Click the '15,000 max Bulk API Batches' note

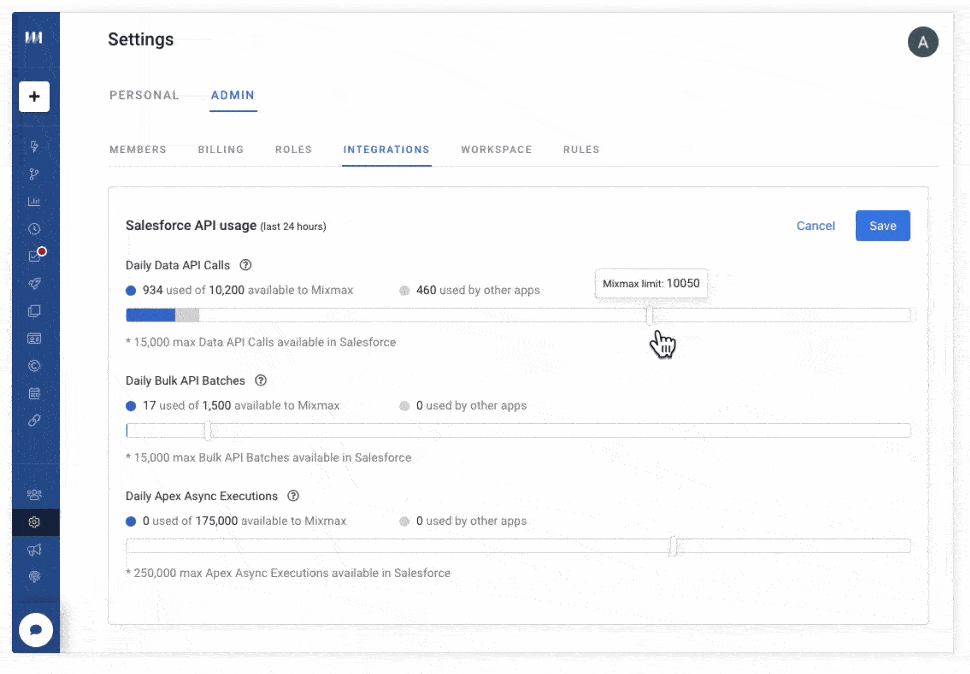click(x=268, y=458)
